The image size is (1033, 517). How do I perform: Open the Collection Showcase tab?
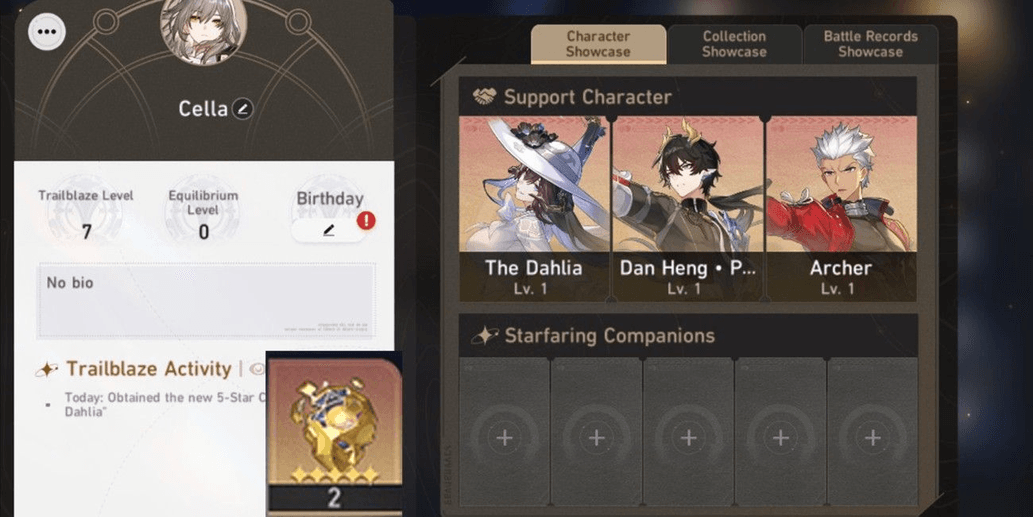point(734,44)
